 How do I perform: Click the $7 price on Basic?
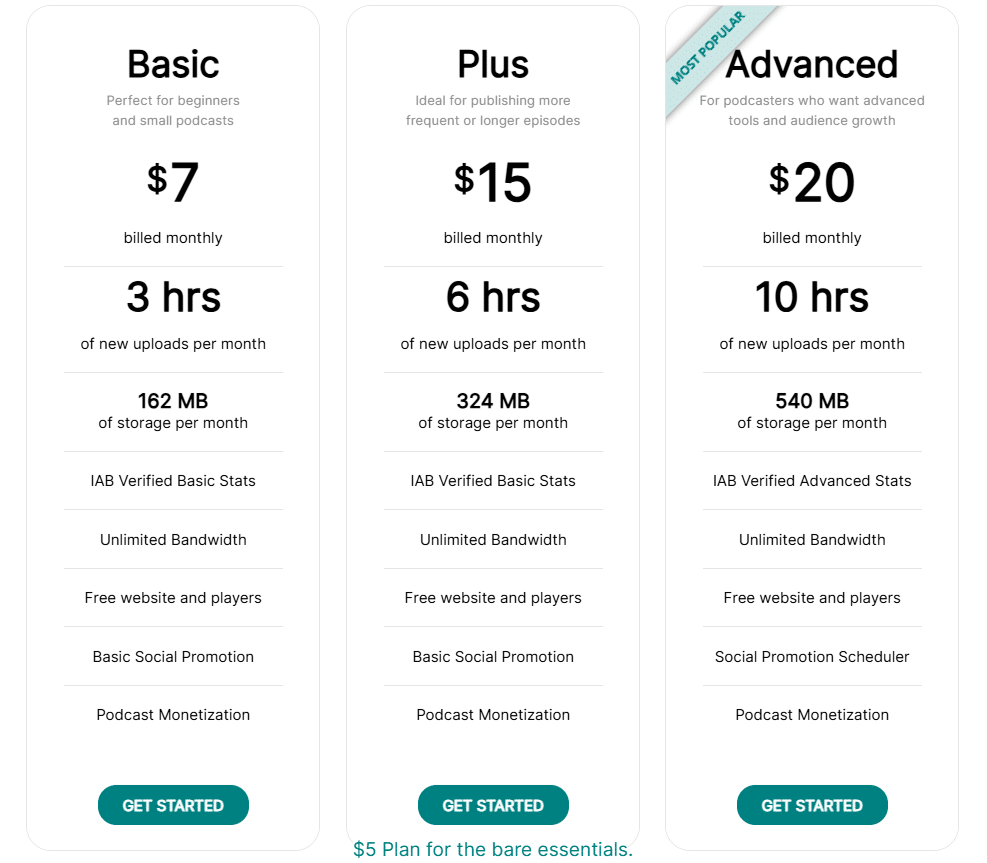click(173, 183)
